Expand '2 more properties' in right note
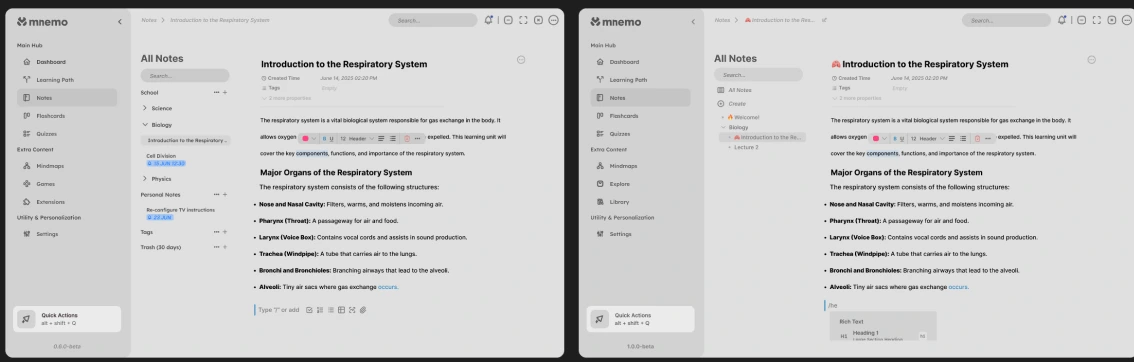 (856, 98)
